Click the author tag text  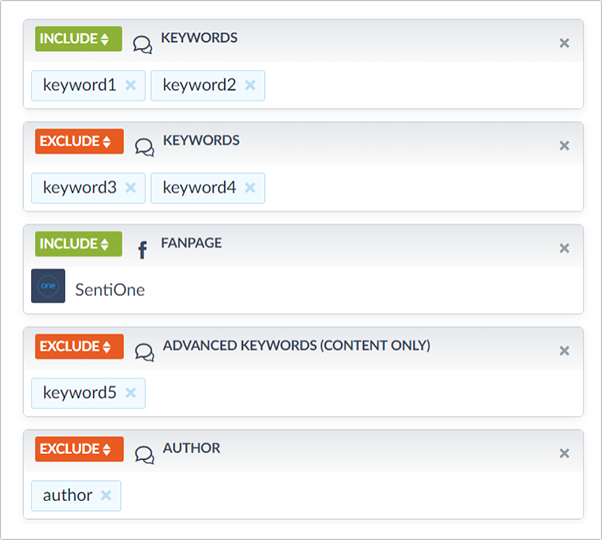68,495
